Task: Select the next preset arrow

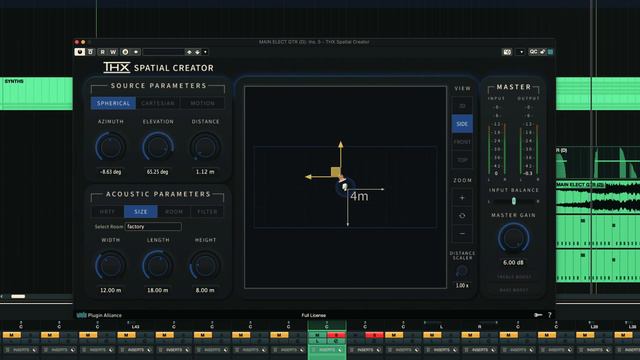Action: click(197, 52)
